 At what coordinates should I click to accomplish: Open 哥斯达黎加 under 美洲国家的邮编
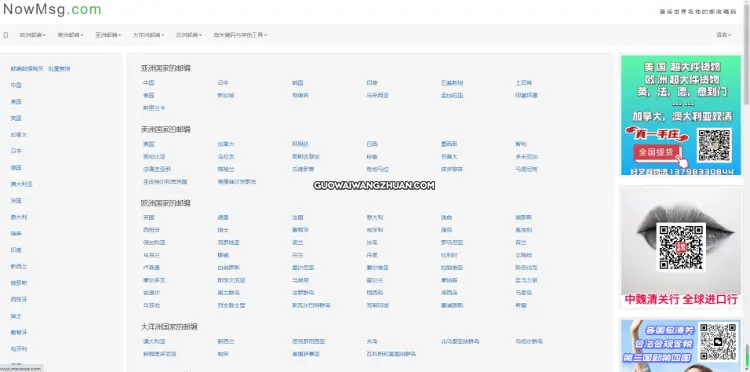coord(306,156)
